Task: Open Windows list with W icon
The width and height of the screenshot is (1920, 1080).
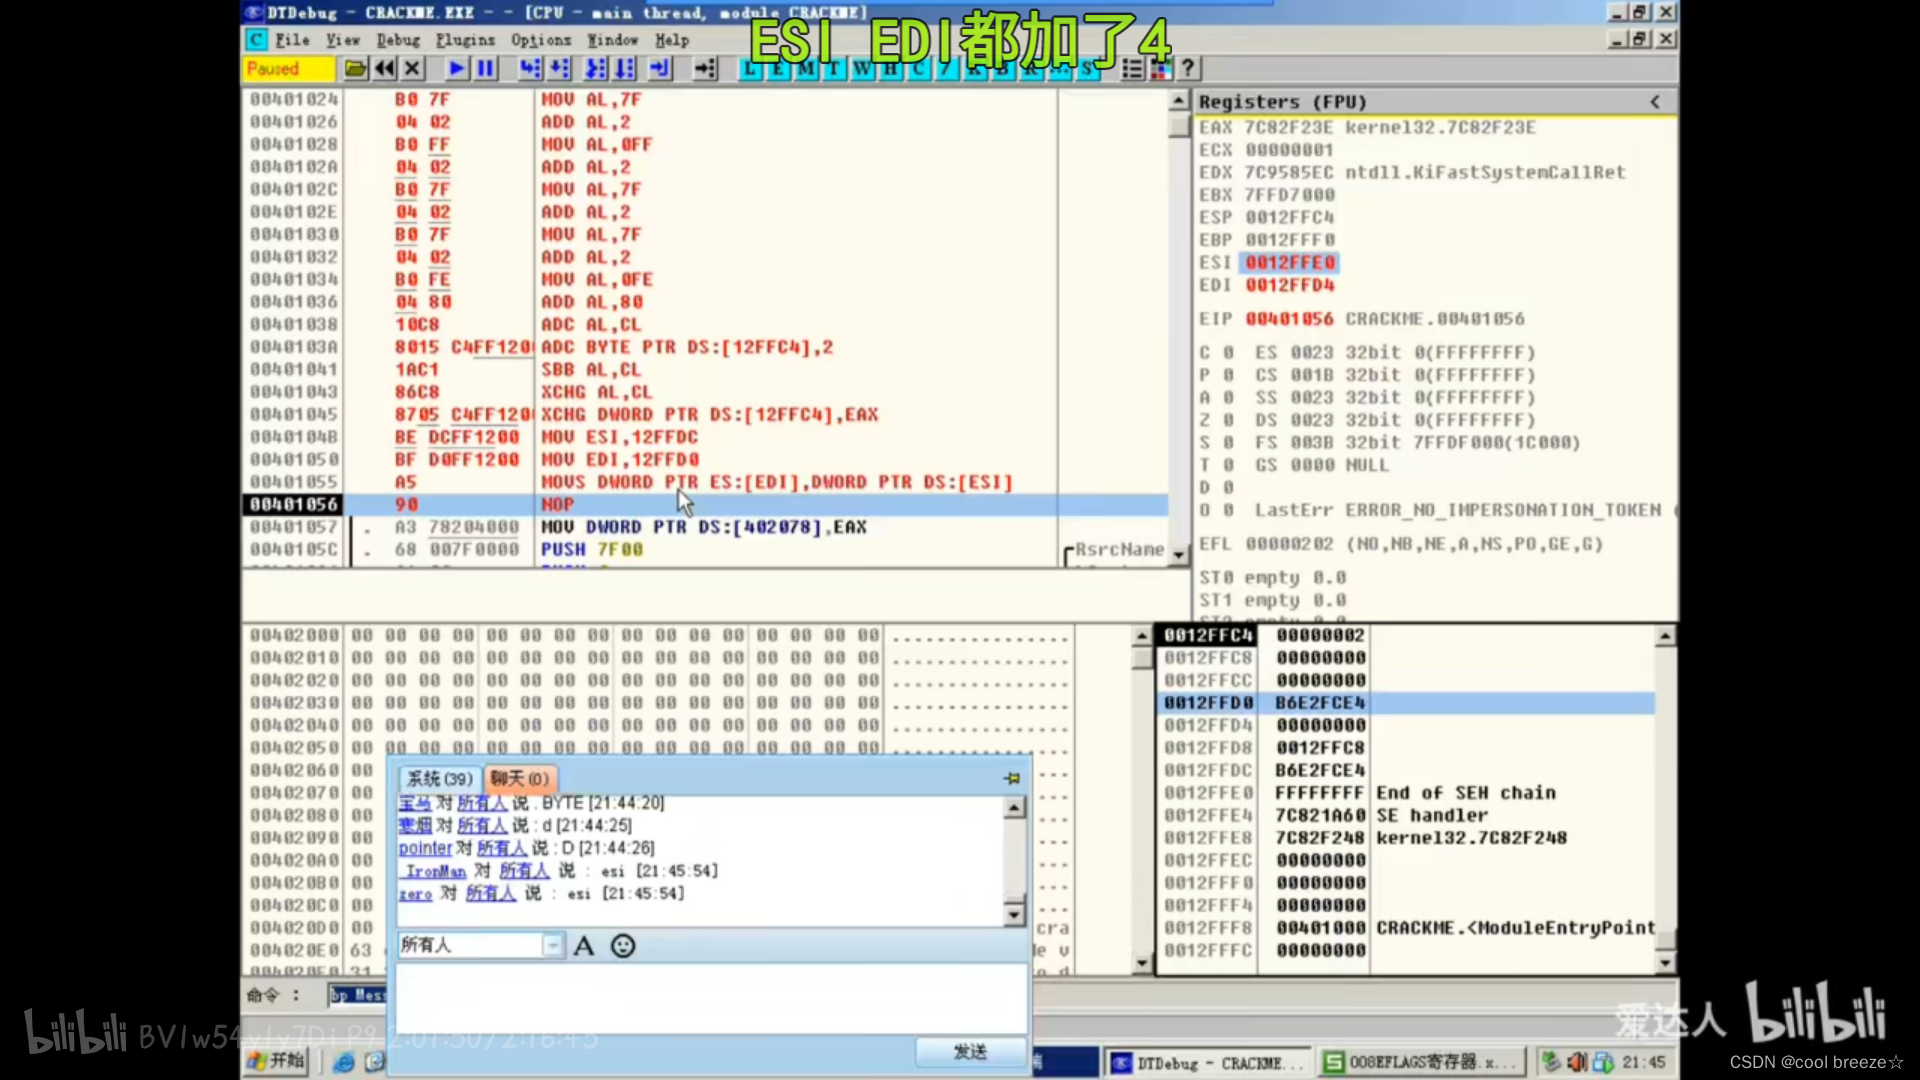Action: pyautogui.click(x=861, y=68)
